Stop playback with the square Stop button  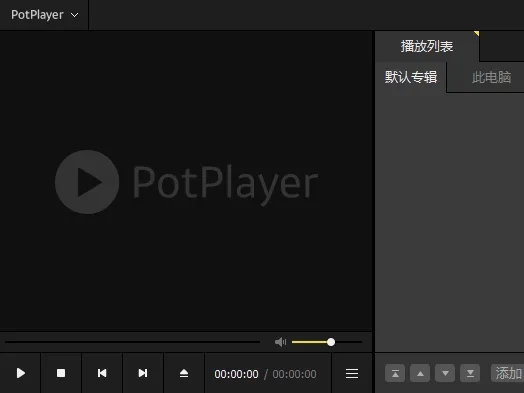[61, 373]
